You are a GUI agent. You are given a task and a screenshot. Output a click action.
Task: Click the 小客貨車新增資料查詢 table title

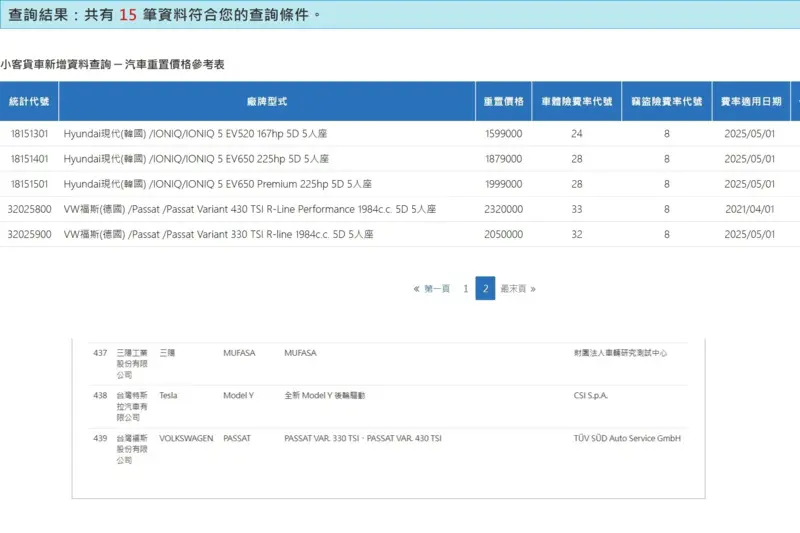112,64
